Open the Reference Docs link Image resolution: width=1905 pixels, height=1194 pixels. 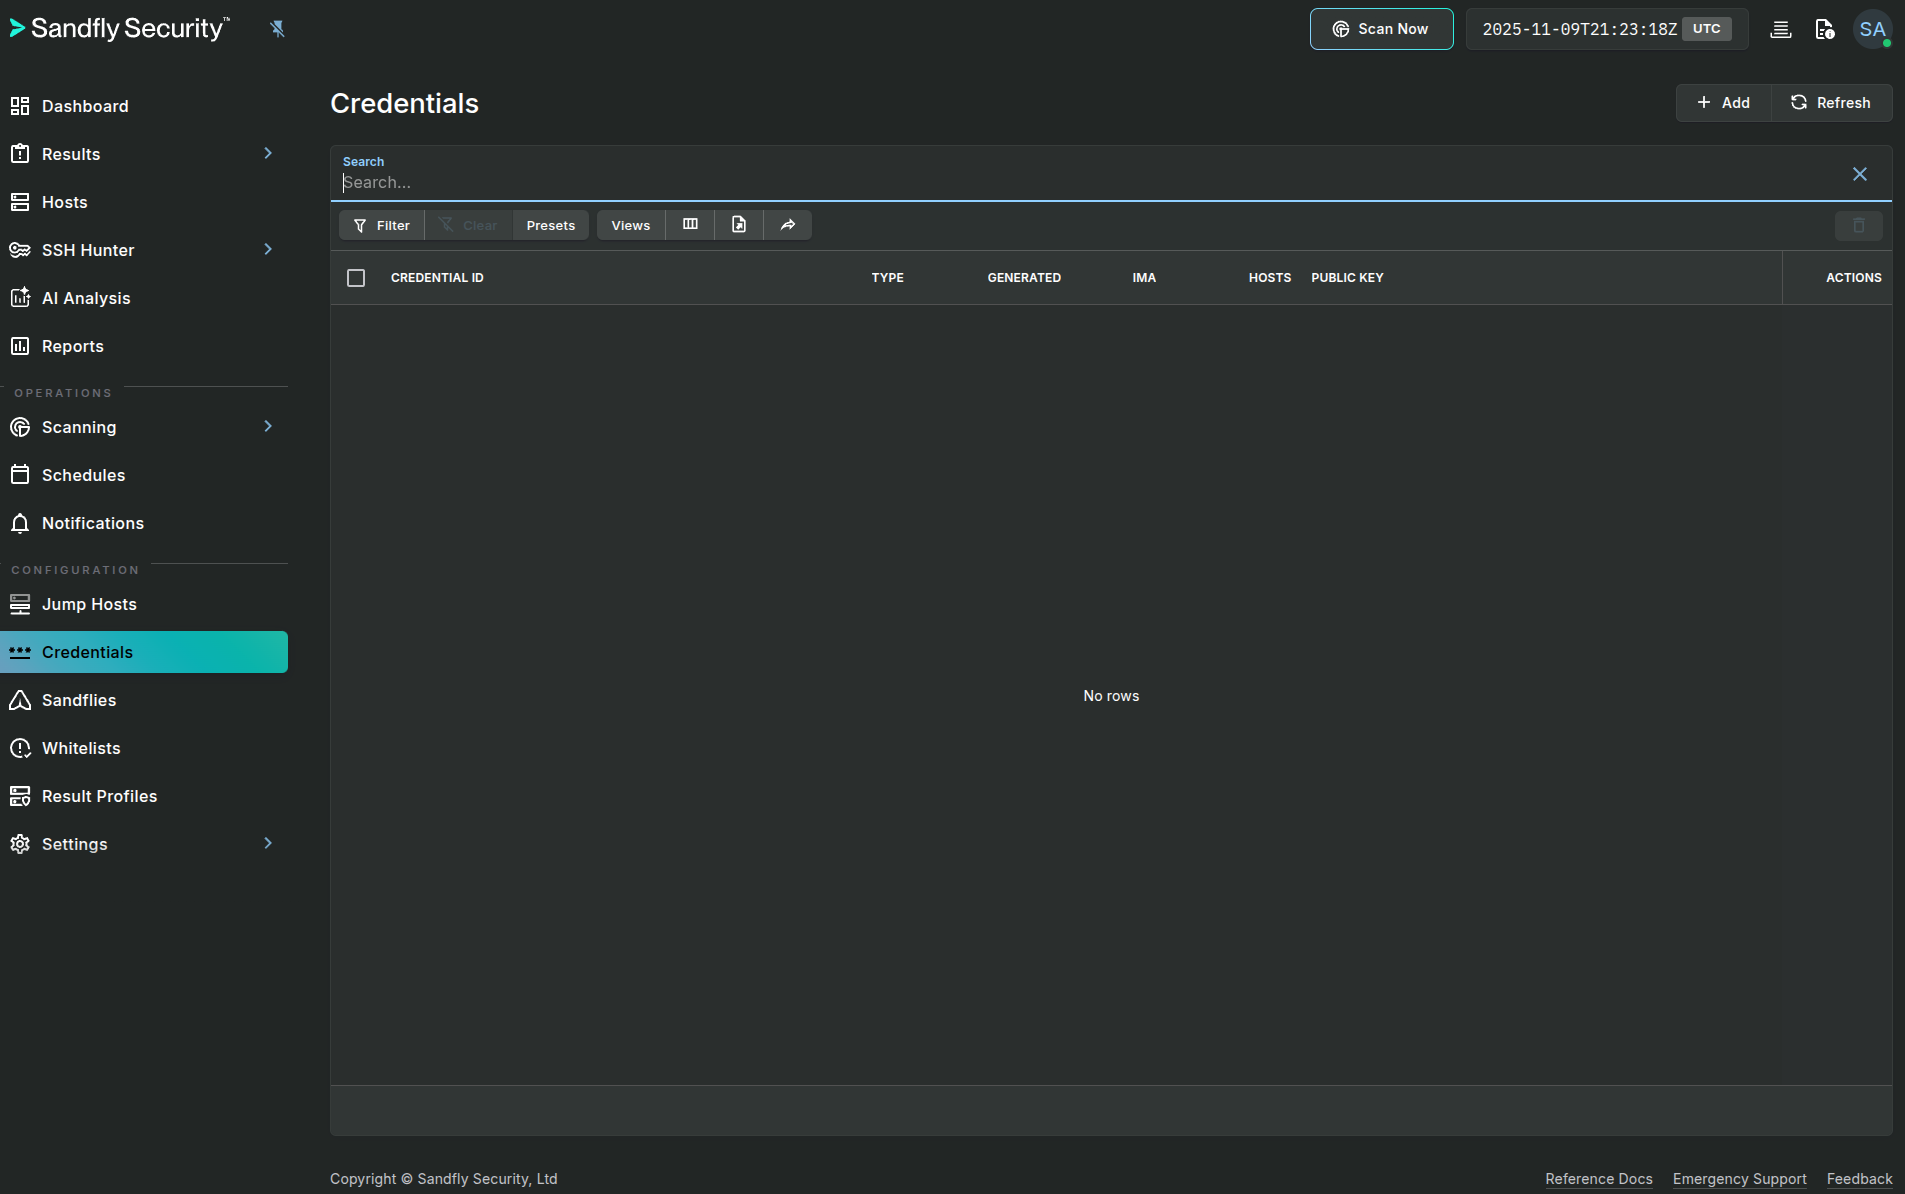(x=1598, y=1178)
